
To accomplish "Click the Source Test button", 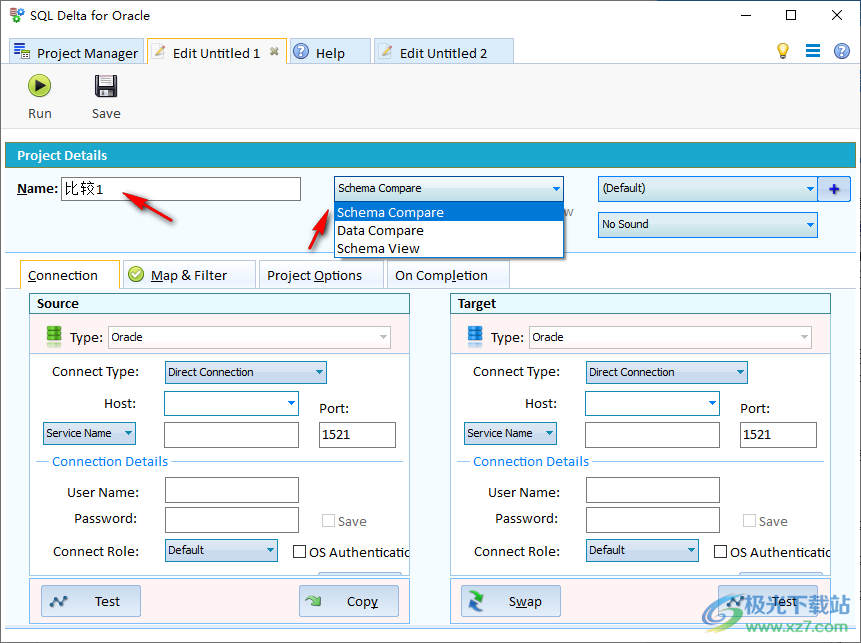I will tap(91, 601).
